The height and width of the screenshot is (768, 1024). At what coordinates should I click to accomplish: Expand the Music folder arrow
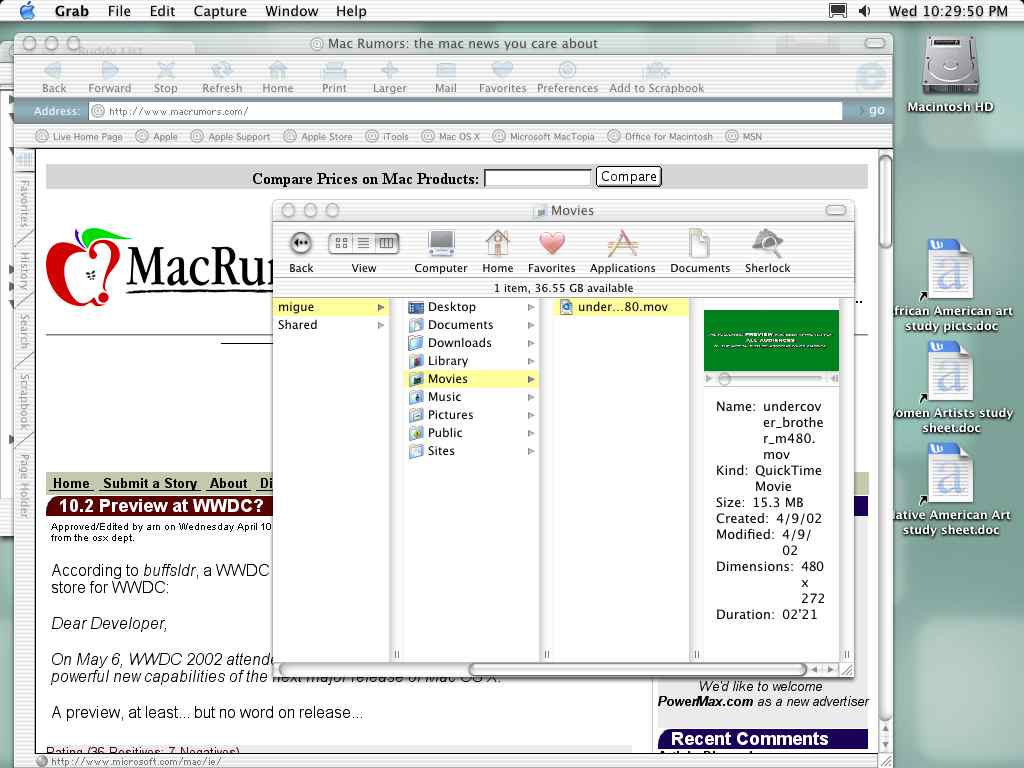click(531, 396)
